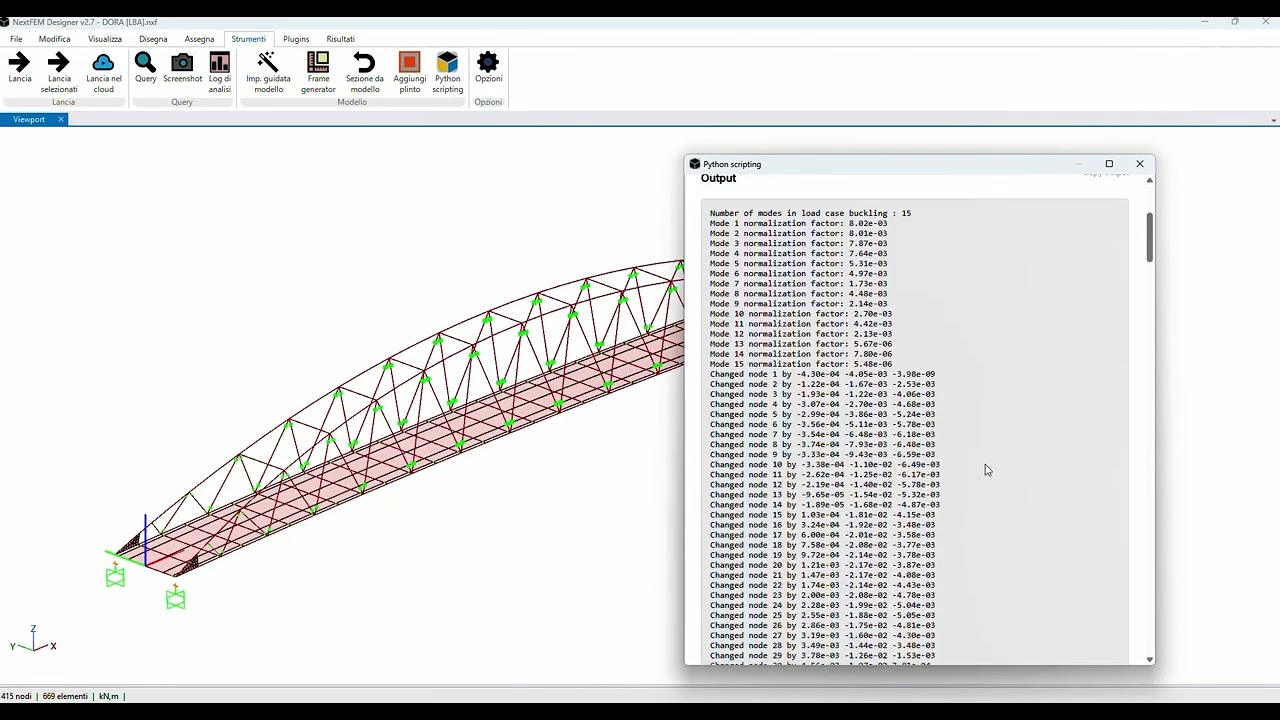Screen dimensions: 1280x720
Task: Click the "Changed node 20 by" output line
Action: click(x=822, y=565)
